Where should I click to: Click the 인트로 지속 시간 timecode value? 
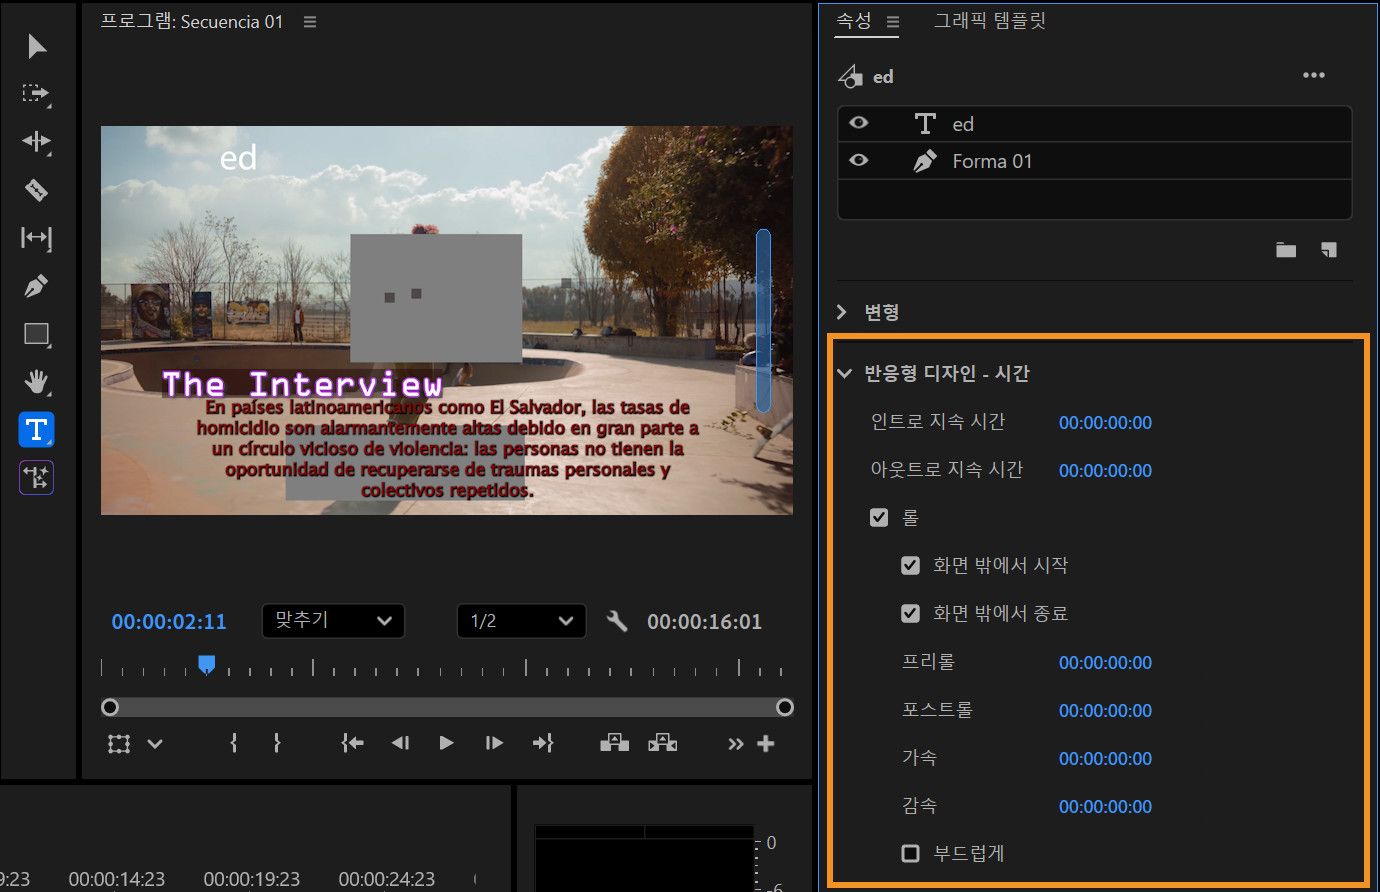1105,422
